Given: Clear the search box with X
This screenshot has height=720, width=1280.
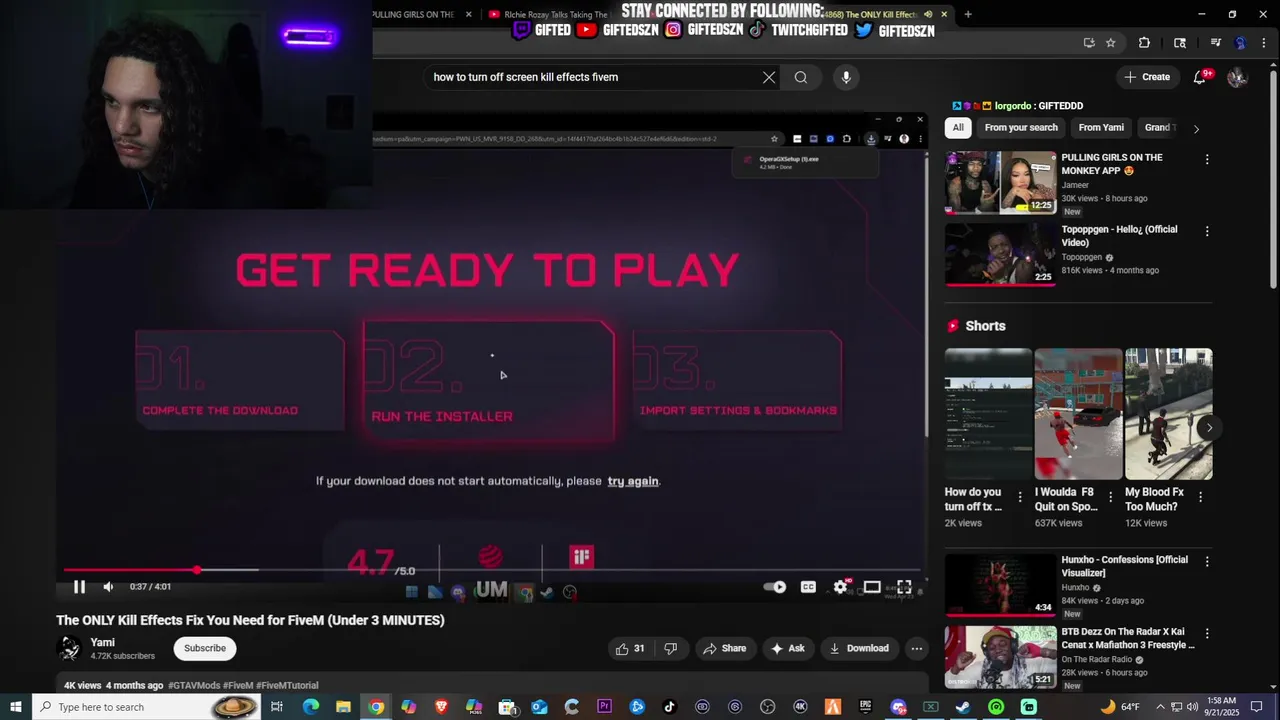Looking at the screenshot, I should [x=769, y=77].
